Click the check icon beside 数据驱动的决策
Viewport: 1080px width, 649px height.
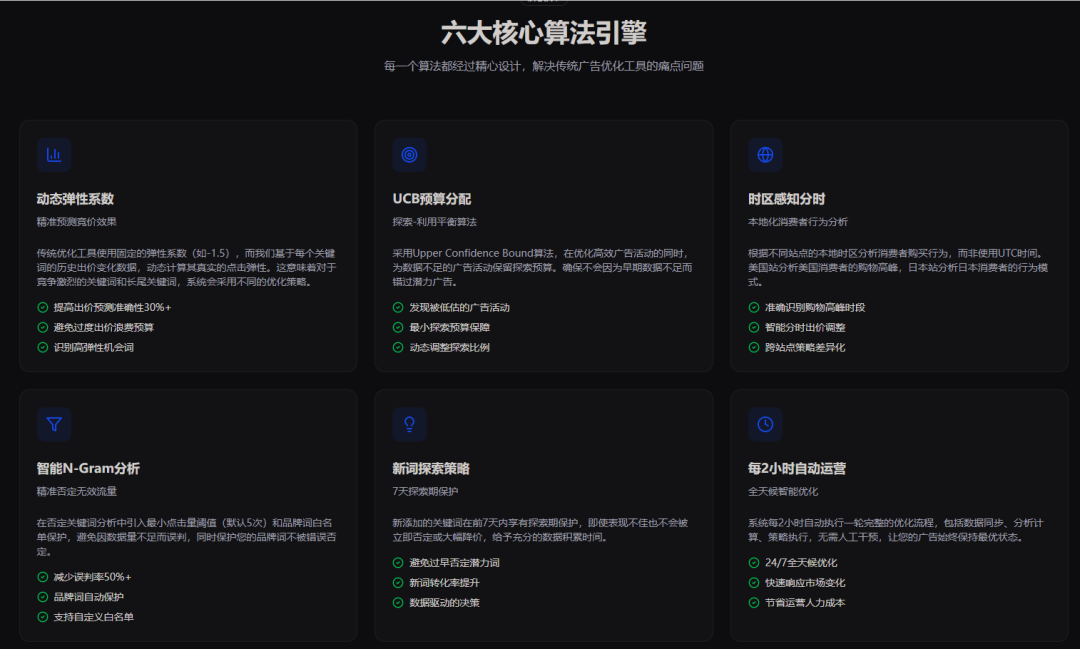click(398, 603)
